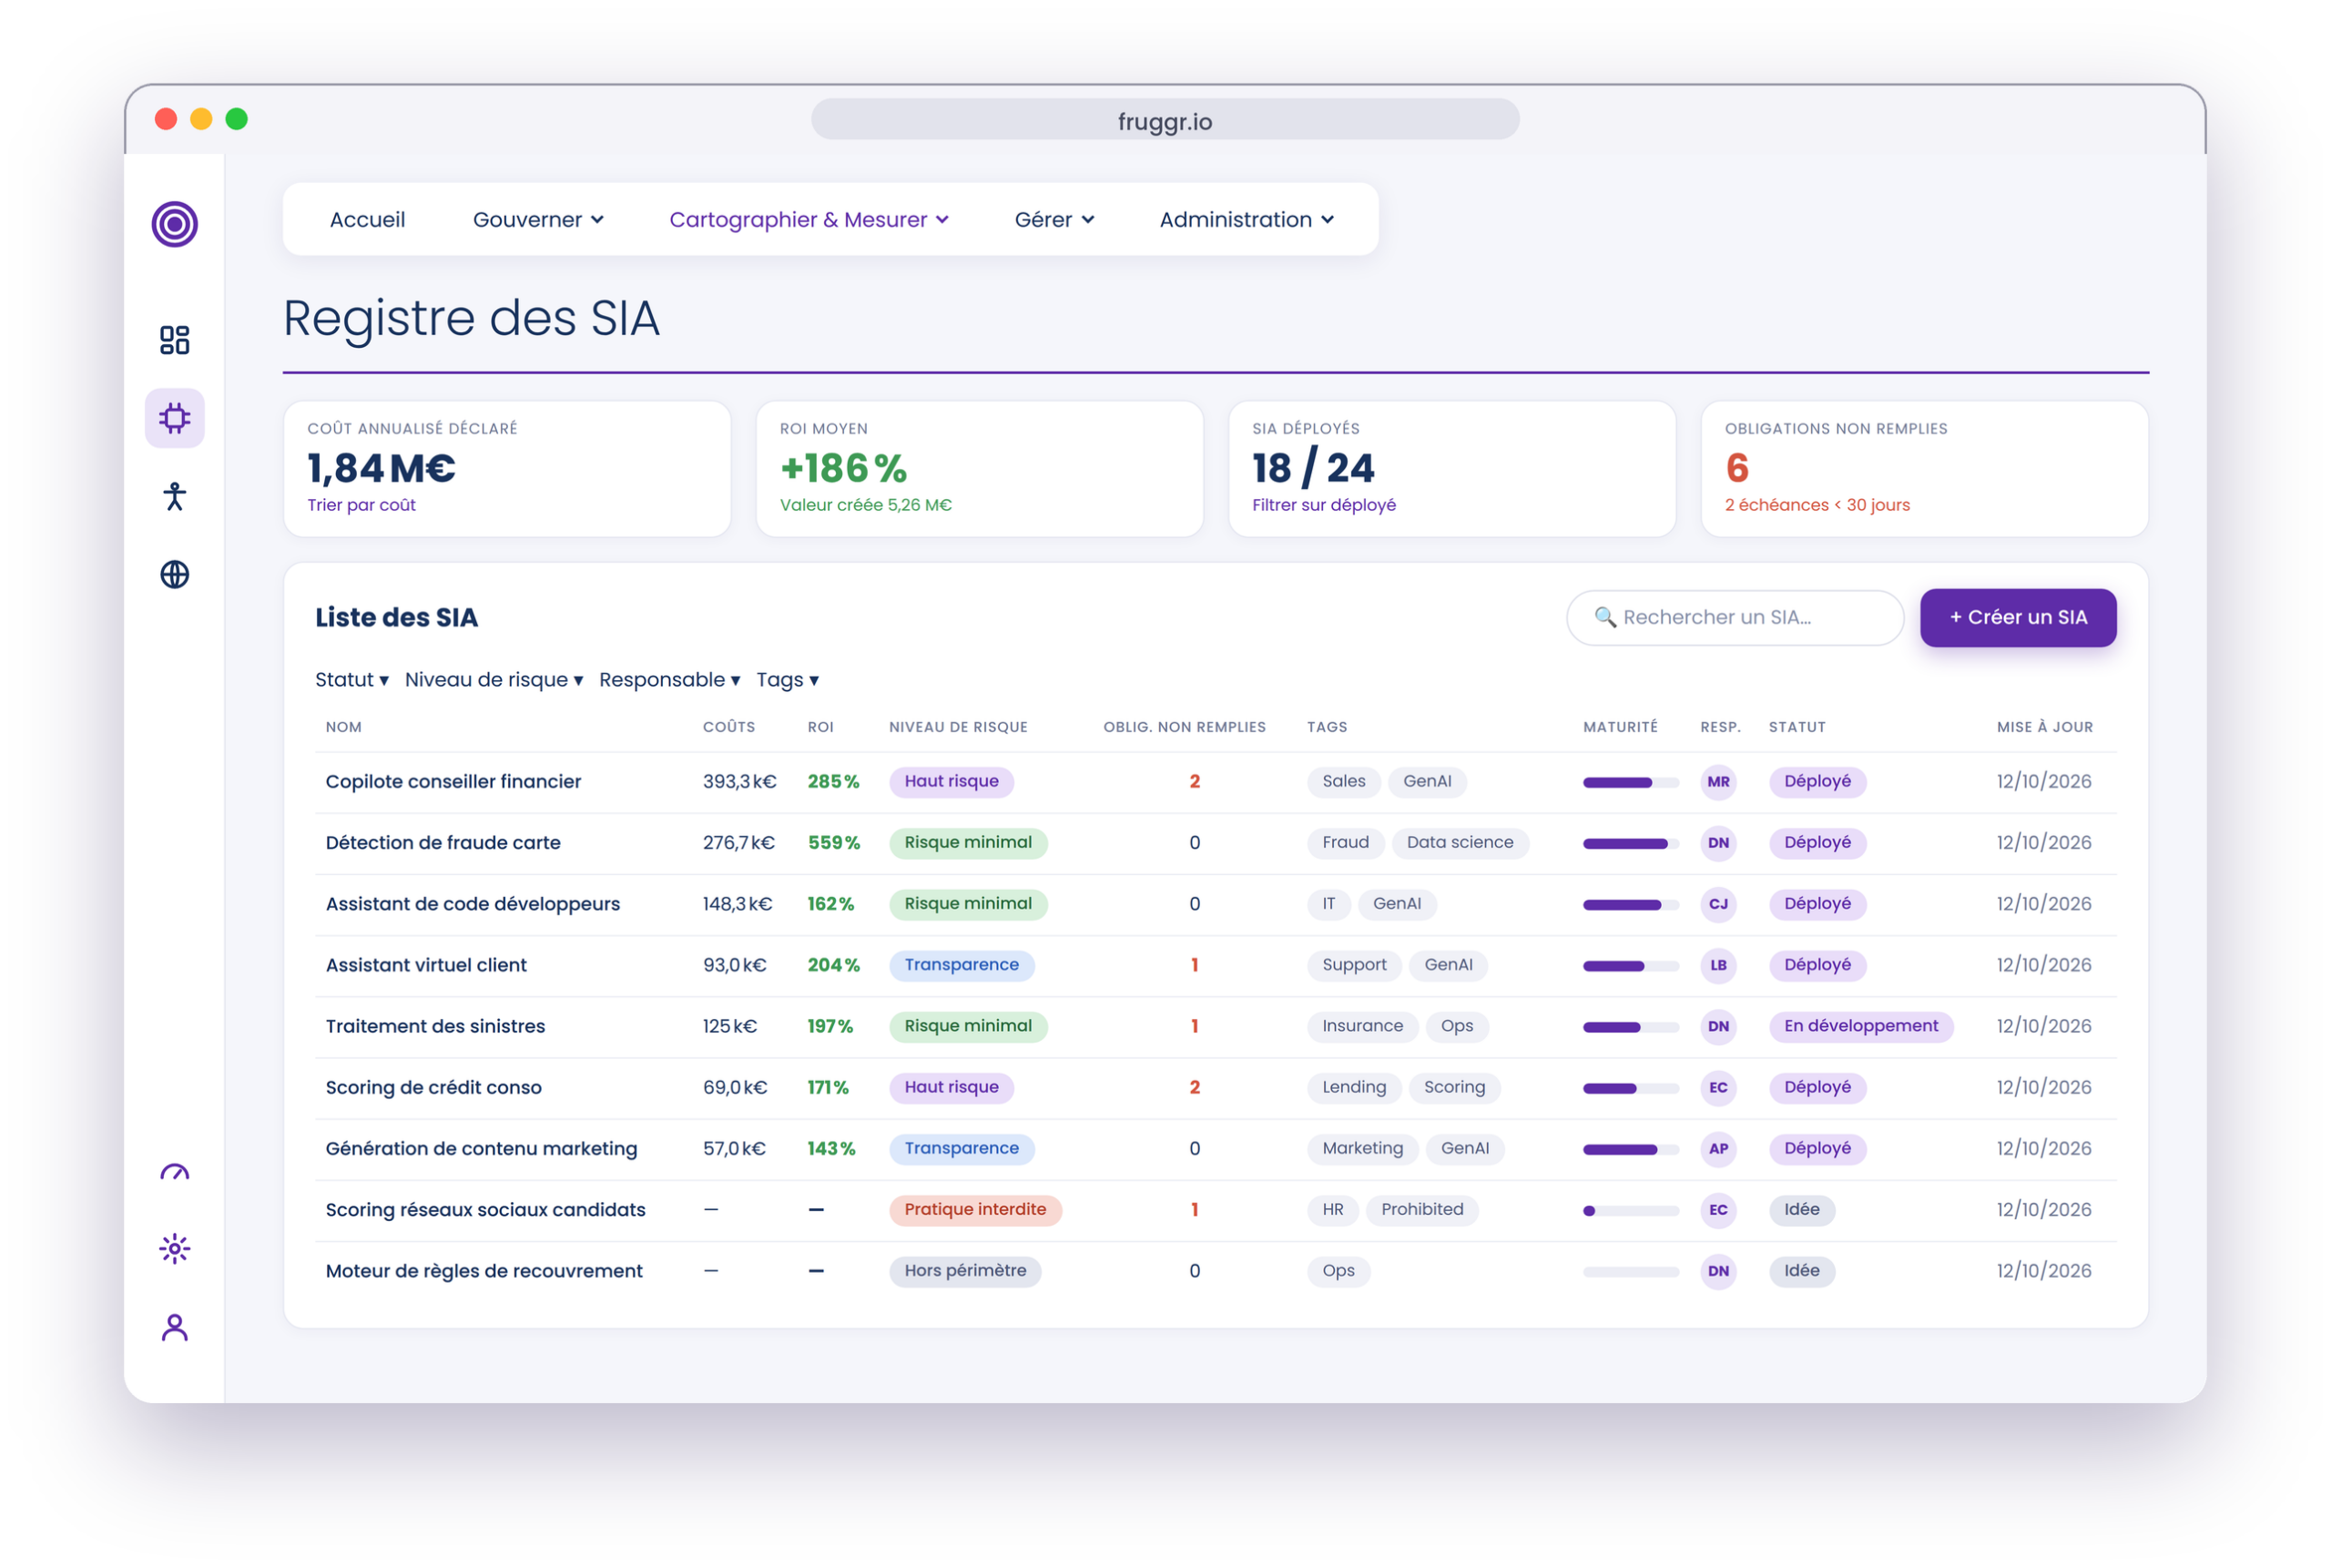The image size is (2331, 1568).
Task: Click the MR avatar in Copilote row
Action: coord(1719,782)
